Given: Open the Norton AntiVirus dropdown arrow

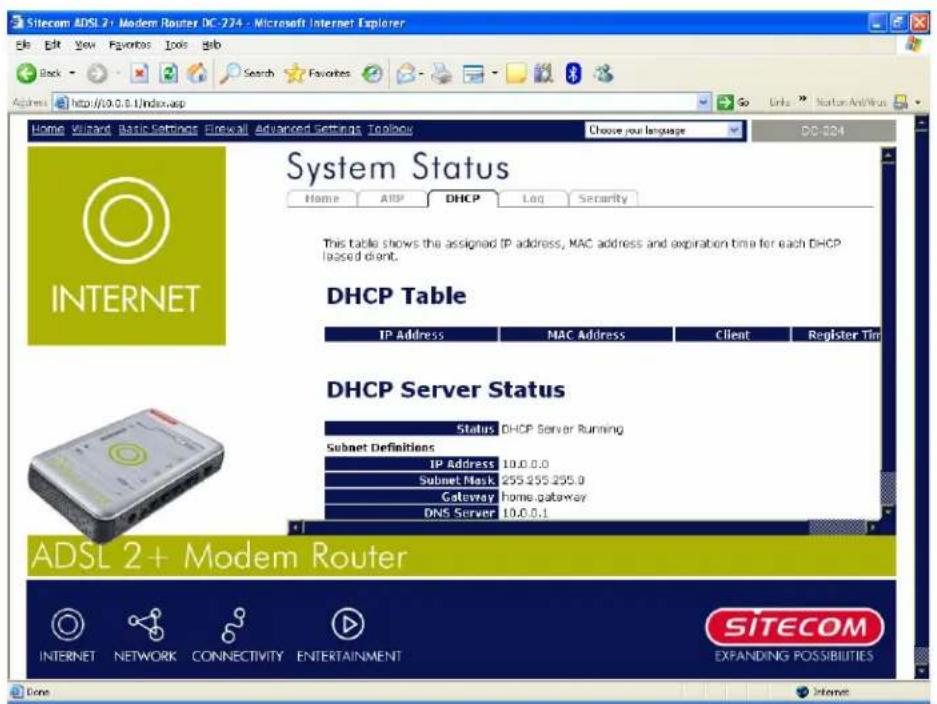Looking at the screenshot, I should pos(918,103).
